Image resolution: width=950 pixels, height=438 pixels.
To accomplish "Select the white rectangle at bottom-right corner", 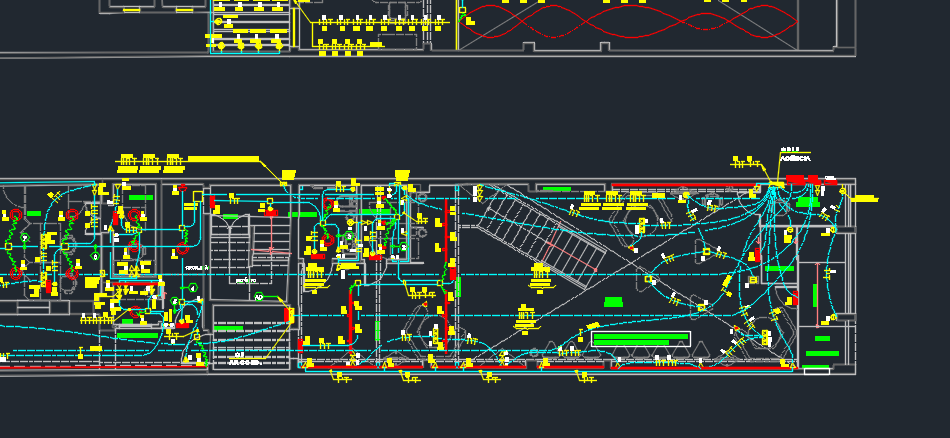I will pyautogui.click(x=816, y=371).
